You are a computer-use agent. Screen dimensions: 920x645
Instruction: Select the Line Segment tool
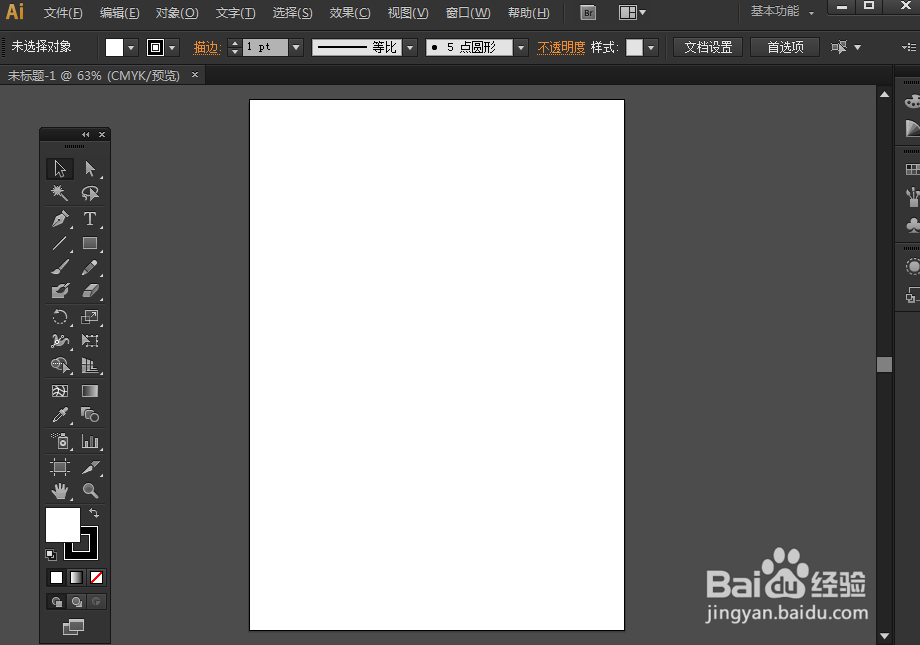[x=60, y=243]
